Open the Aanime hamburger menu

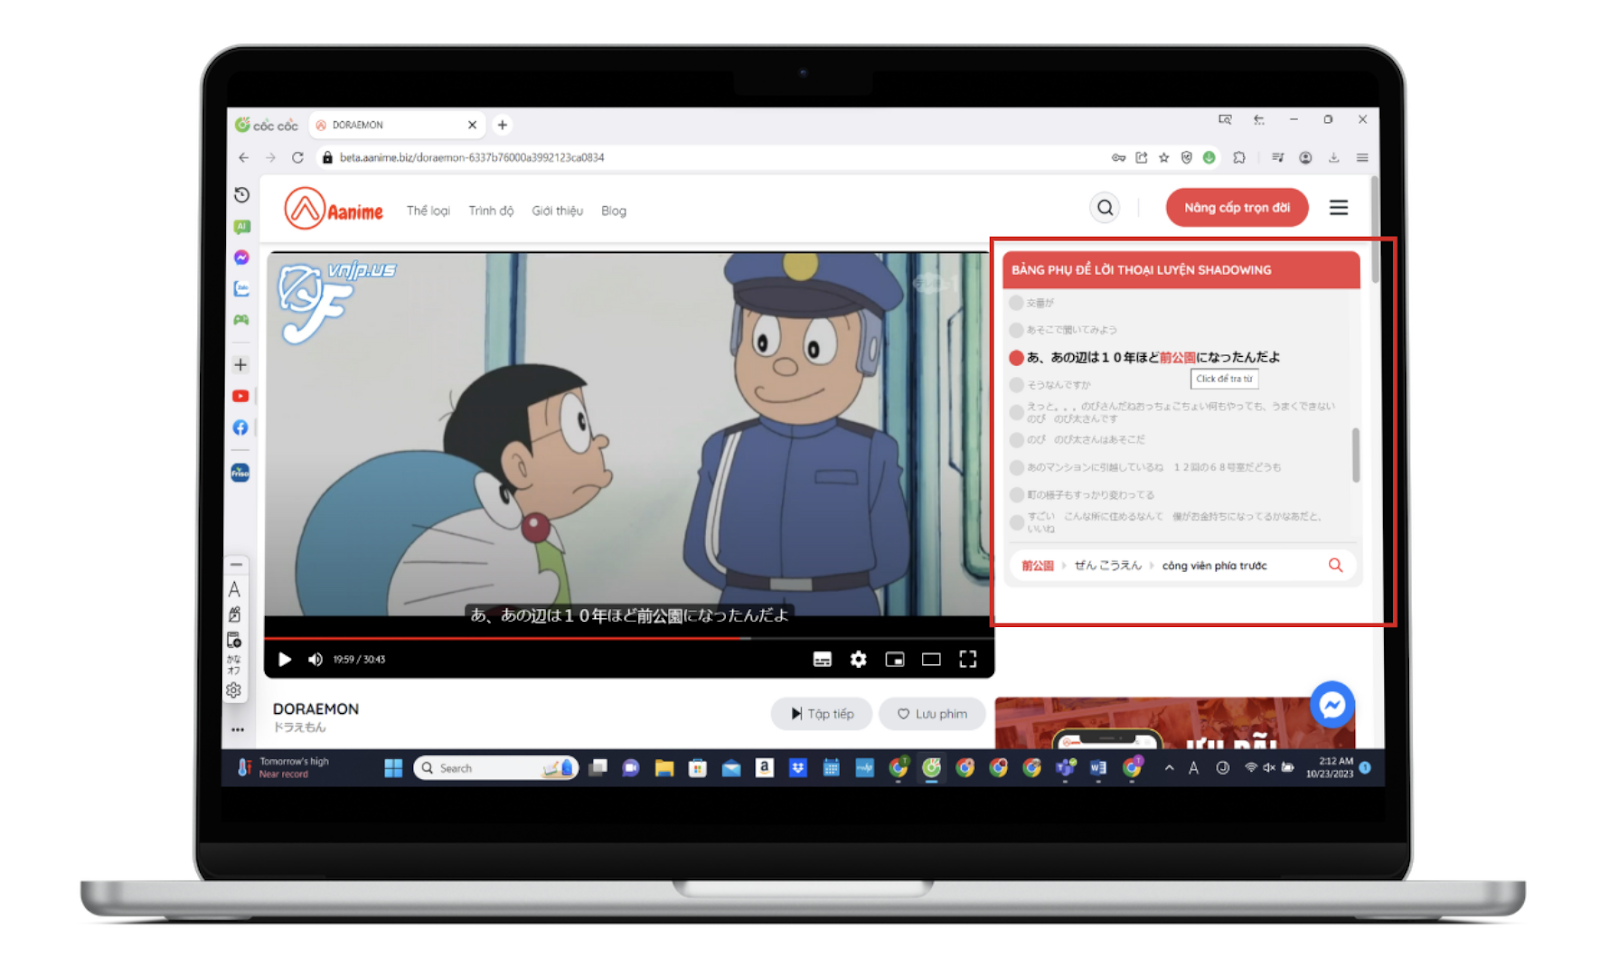coord(1338,208)
